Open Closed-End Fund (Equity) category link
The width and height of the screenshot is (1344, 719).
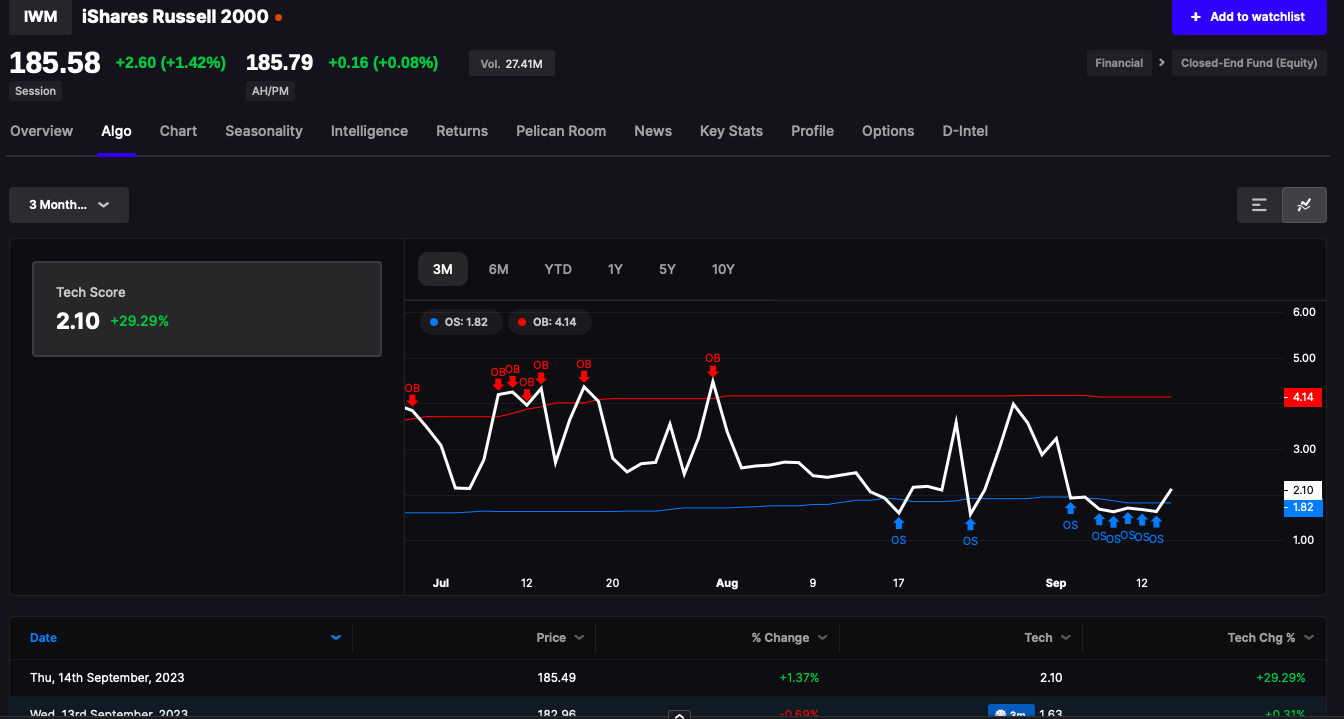click(1249, 63)
